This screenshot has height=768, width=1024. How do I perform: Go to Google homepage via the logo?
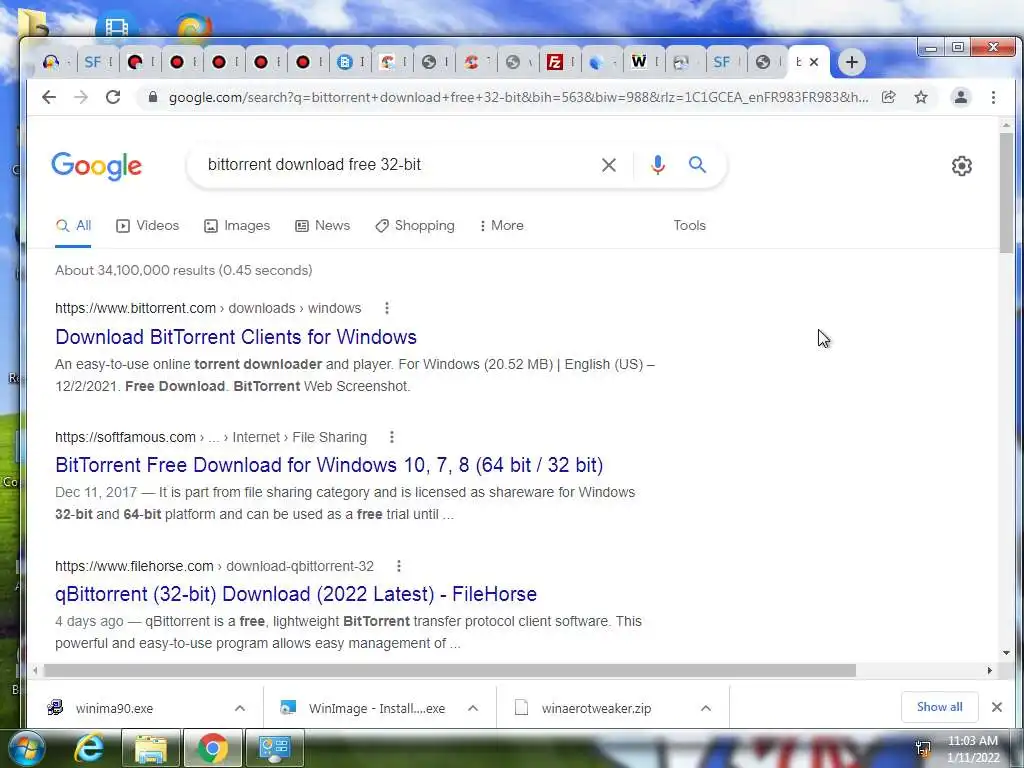97,166
